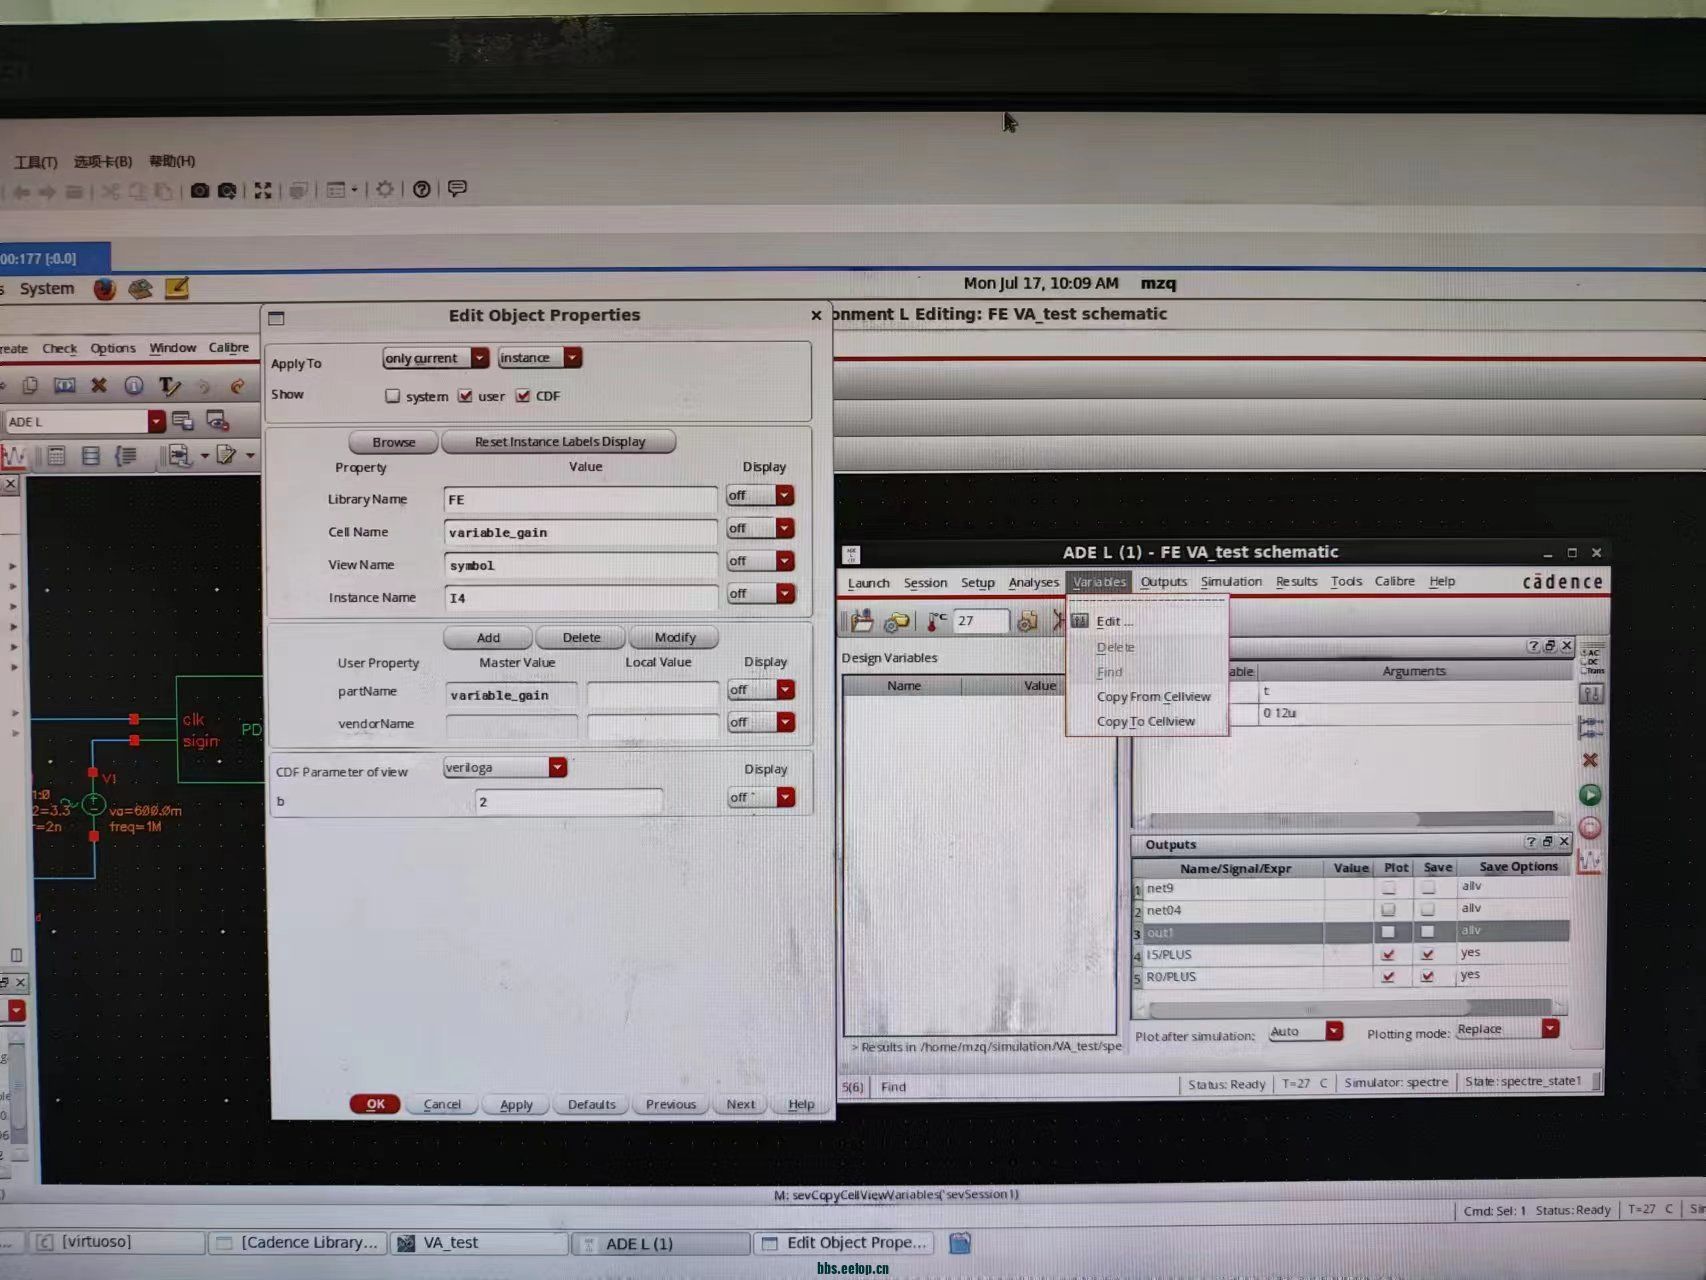Switch to Cadence Library taskbar item

pos(297,1243)
